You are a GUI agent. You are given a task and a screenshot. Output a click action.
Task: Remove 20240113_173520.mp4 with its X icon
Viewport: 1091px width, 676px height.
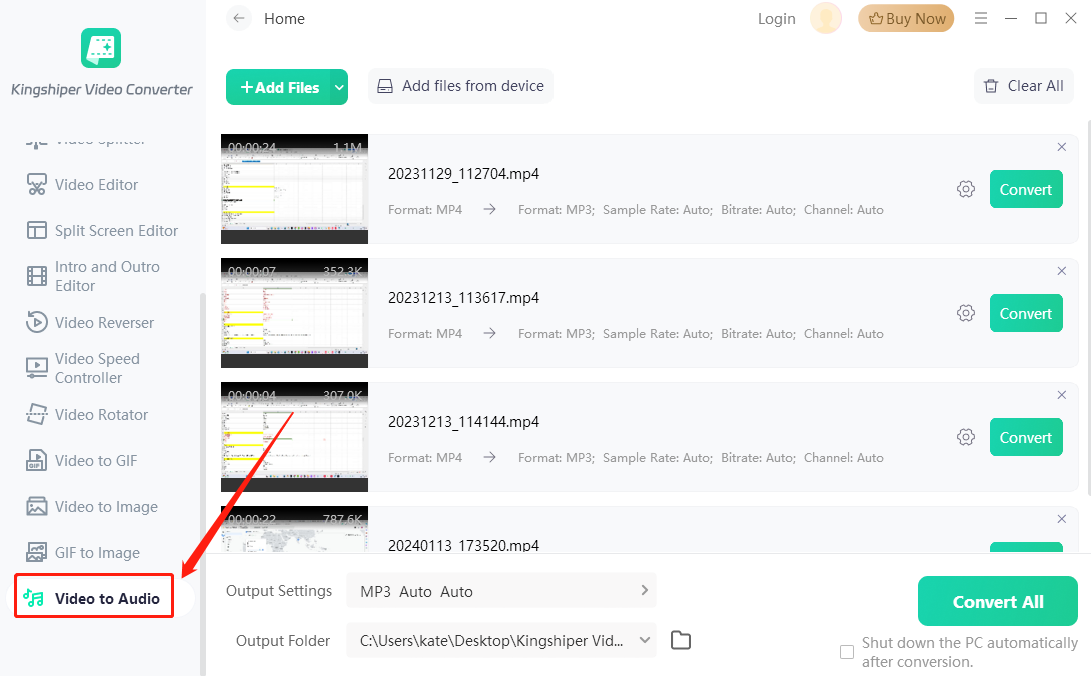coord(1062,519)
